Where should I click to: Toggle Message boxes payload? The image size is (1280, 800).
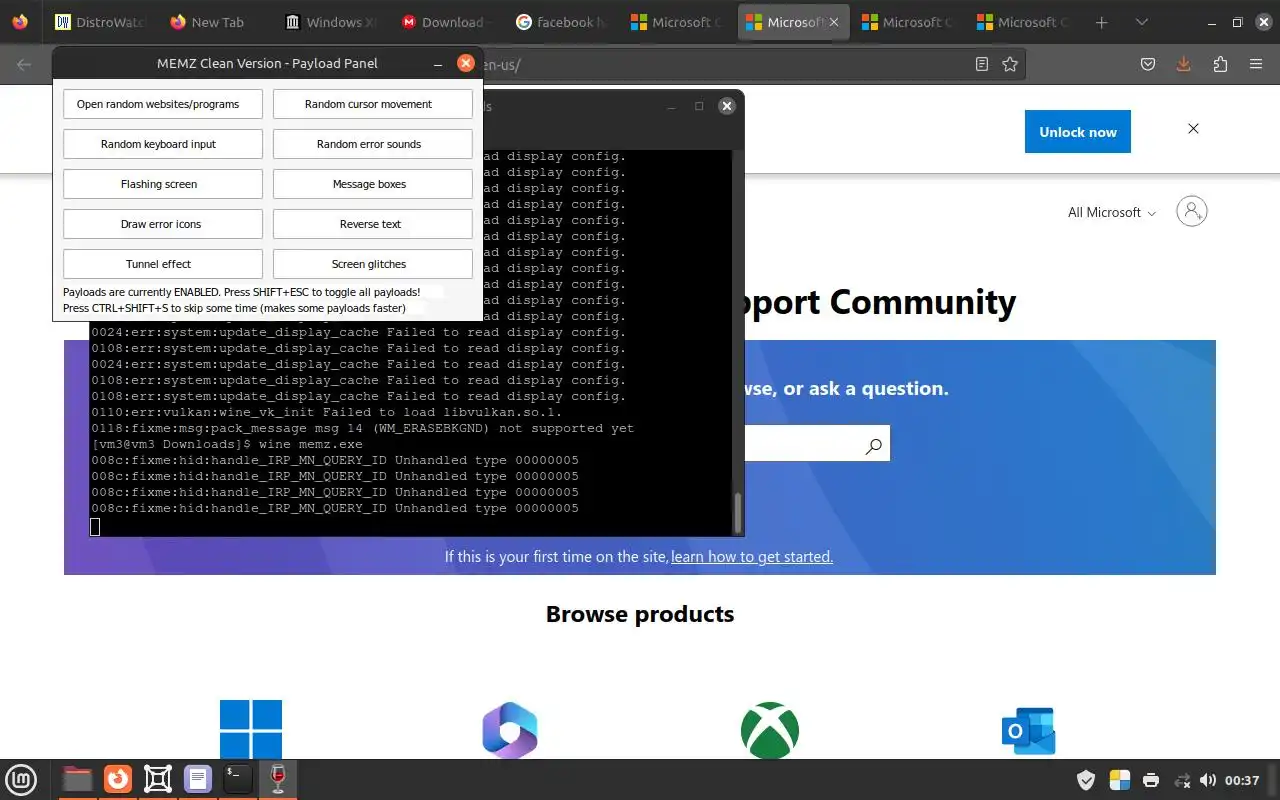click(373, 184)
